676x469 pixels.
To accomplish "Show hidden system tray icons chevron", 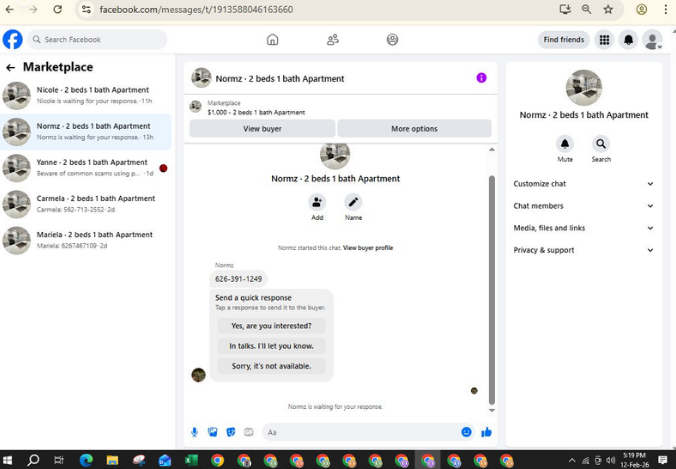I will tap(572, 460).
